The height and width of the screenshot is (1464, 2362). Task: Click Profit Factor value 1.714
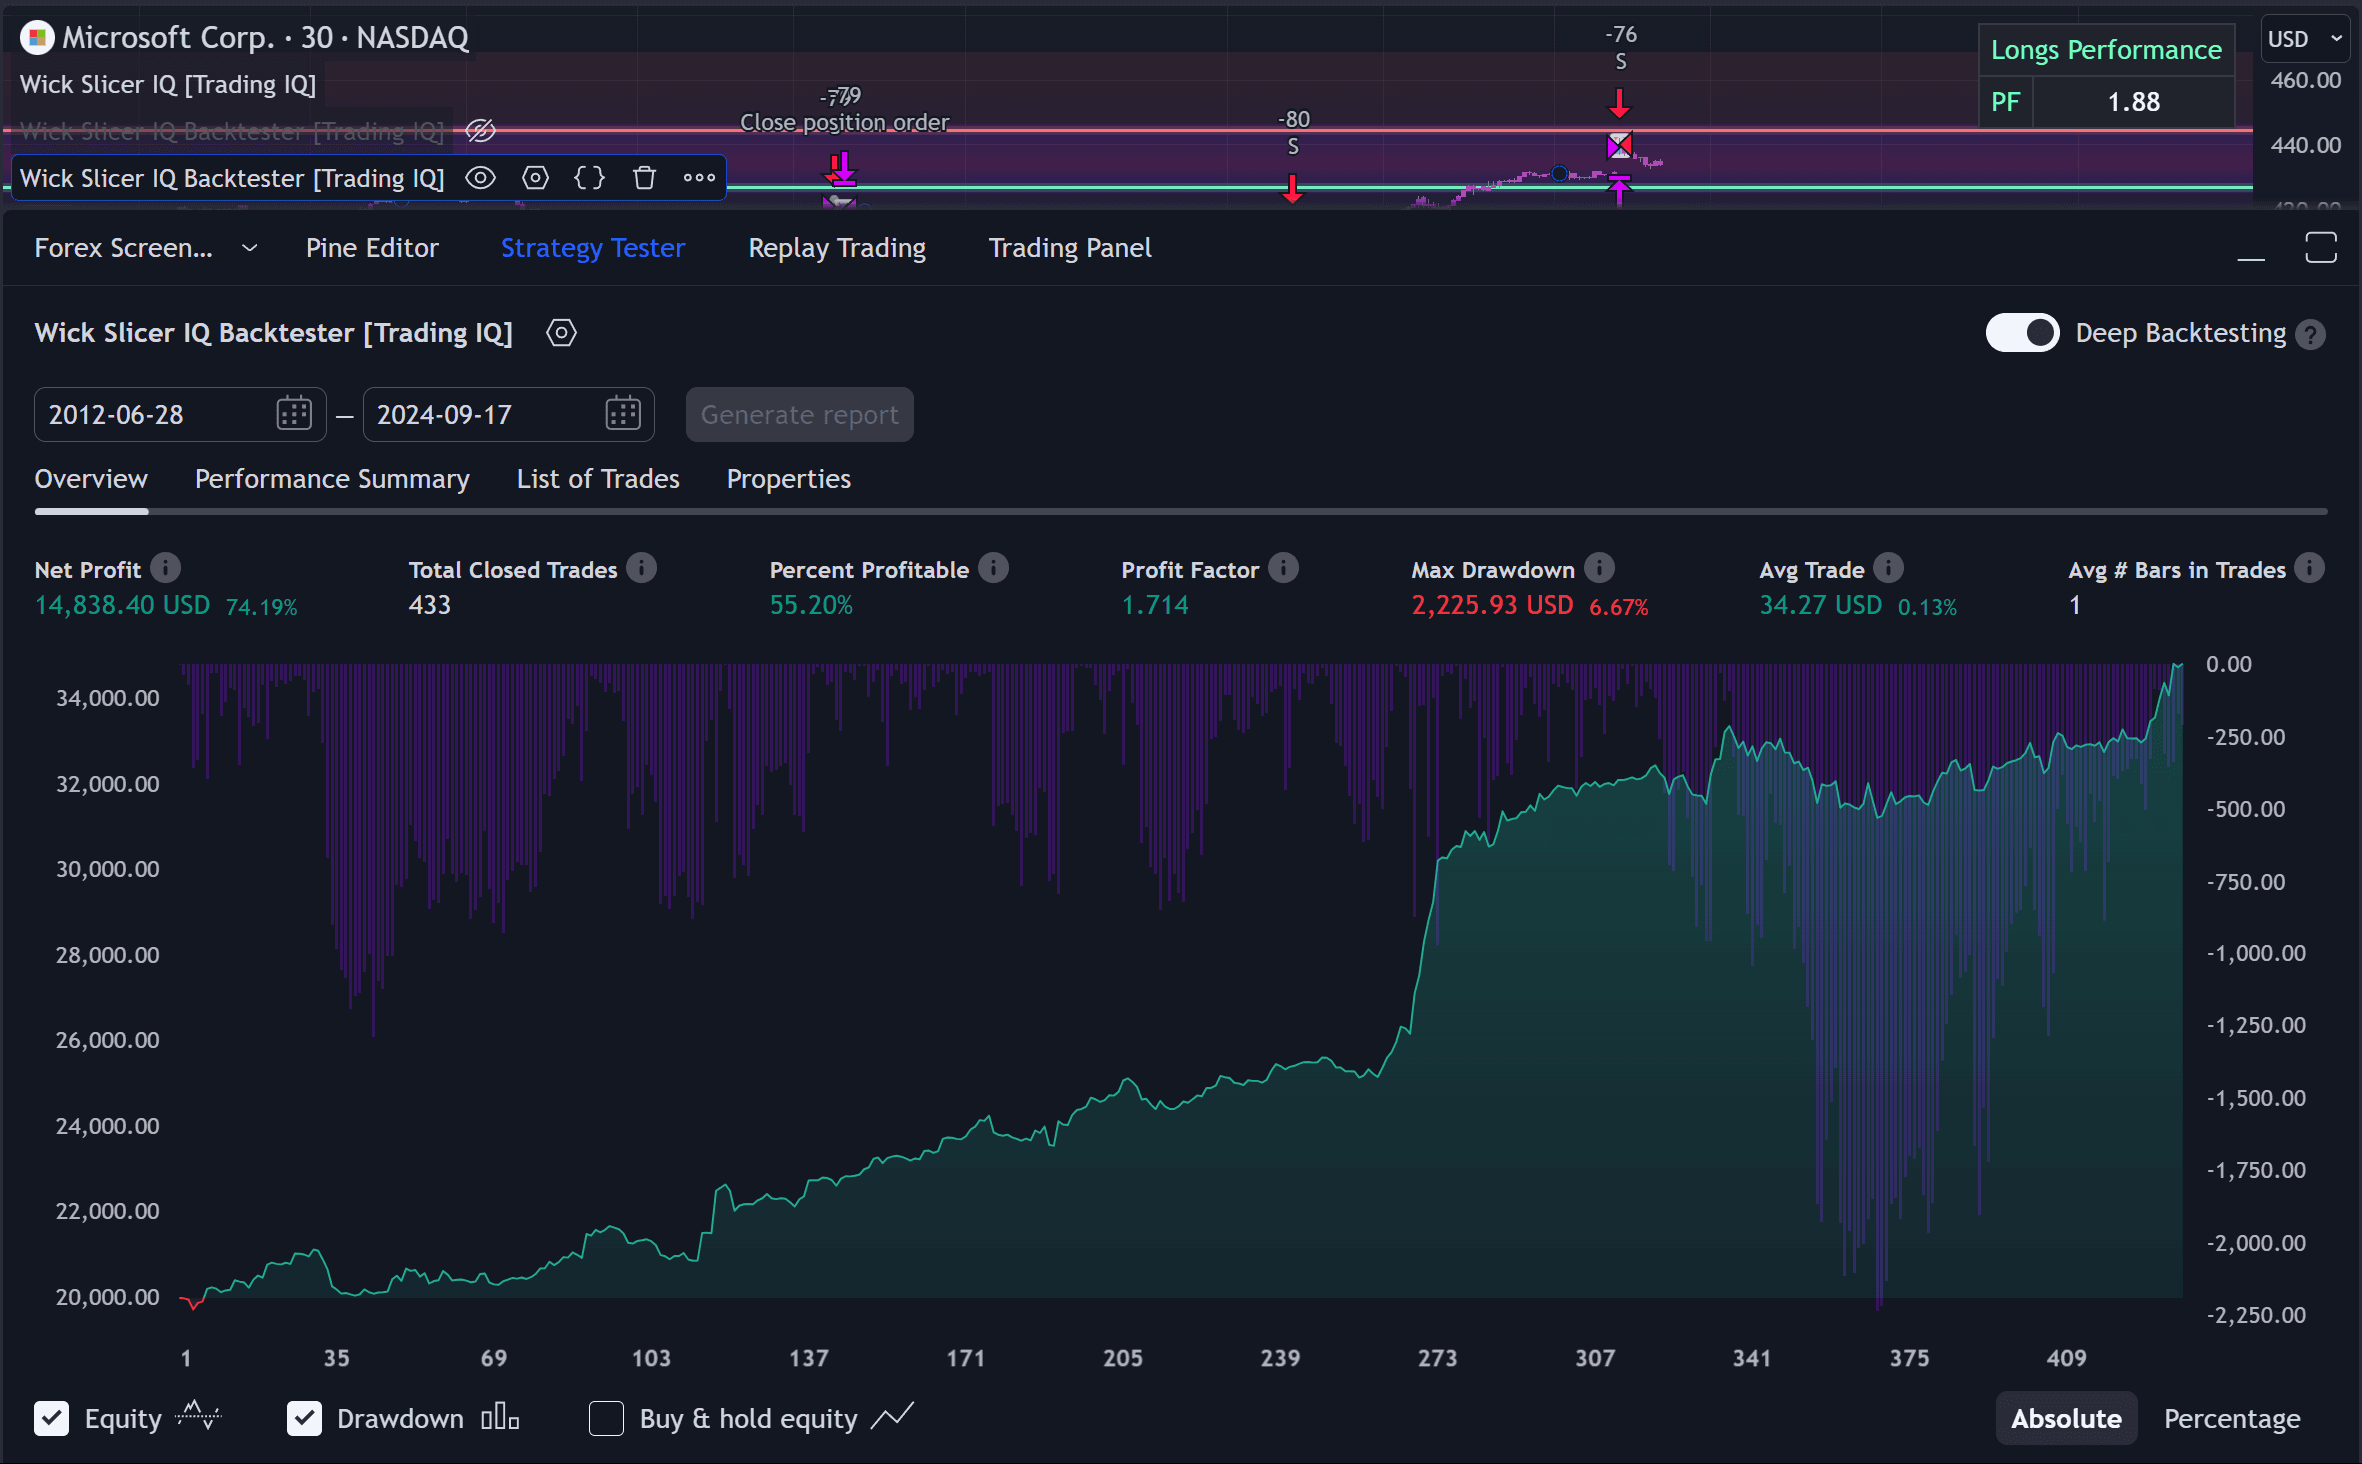point(1155,605)
